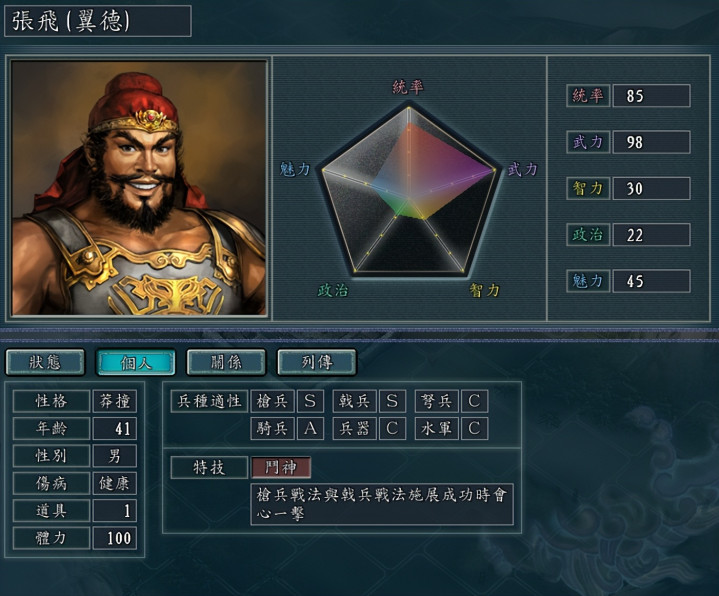Click the 智力 value field showing 30

(x=651, y=188)
